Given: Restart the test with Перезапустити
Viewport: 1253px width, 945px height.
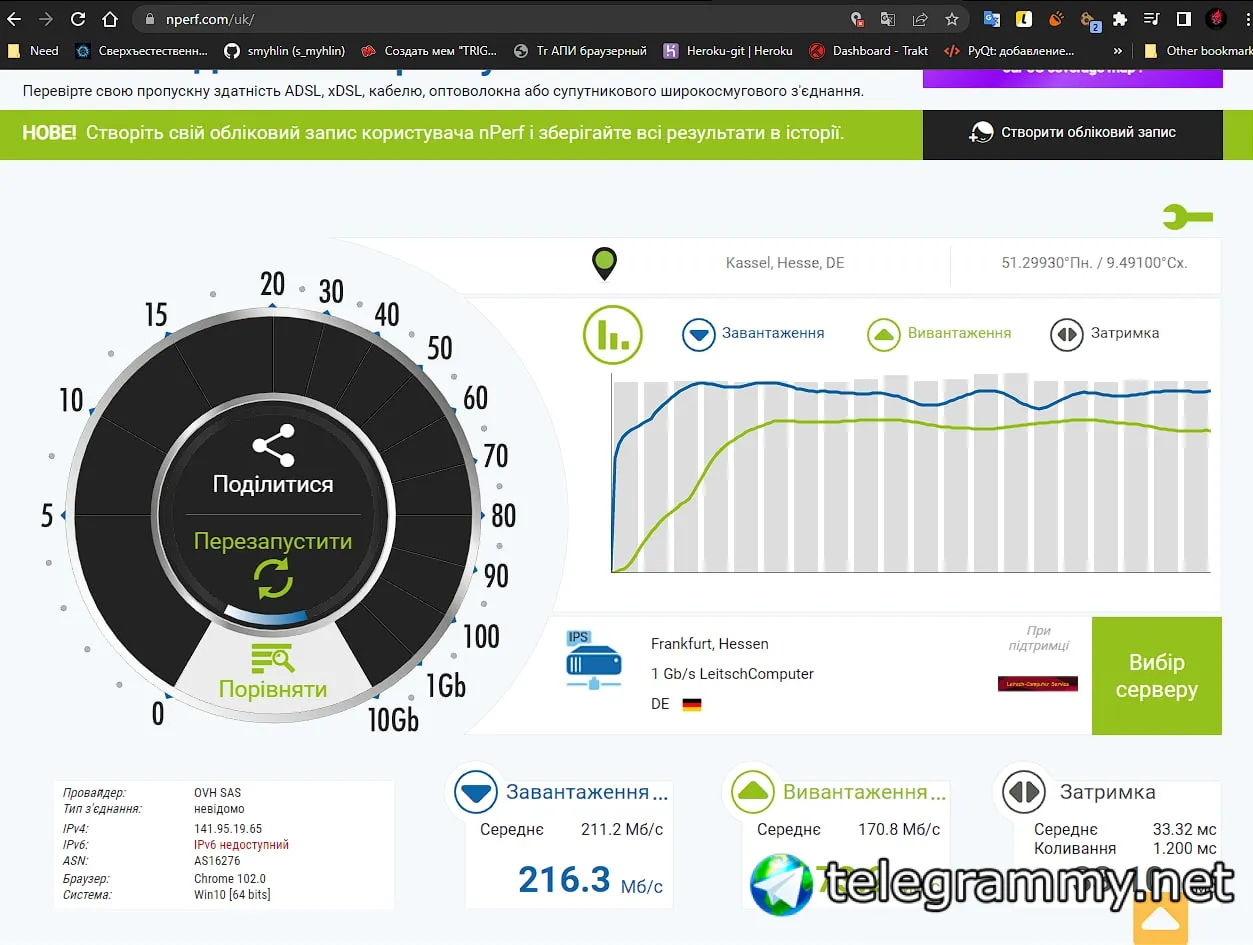Looking at the screenshot, I should [273, 563].
